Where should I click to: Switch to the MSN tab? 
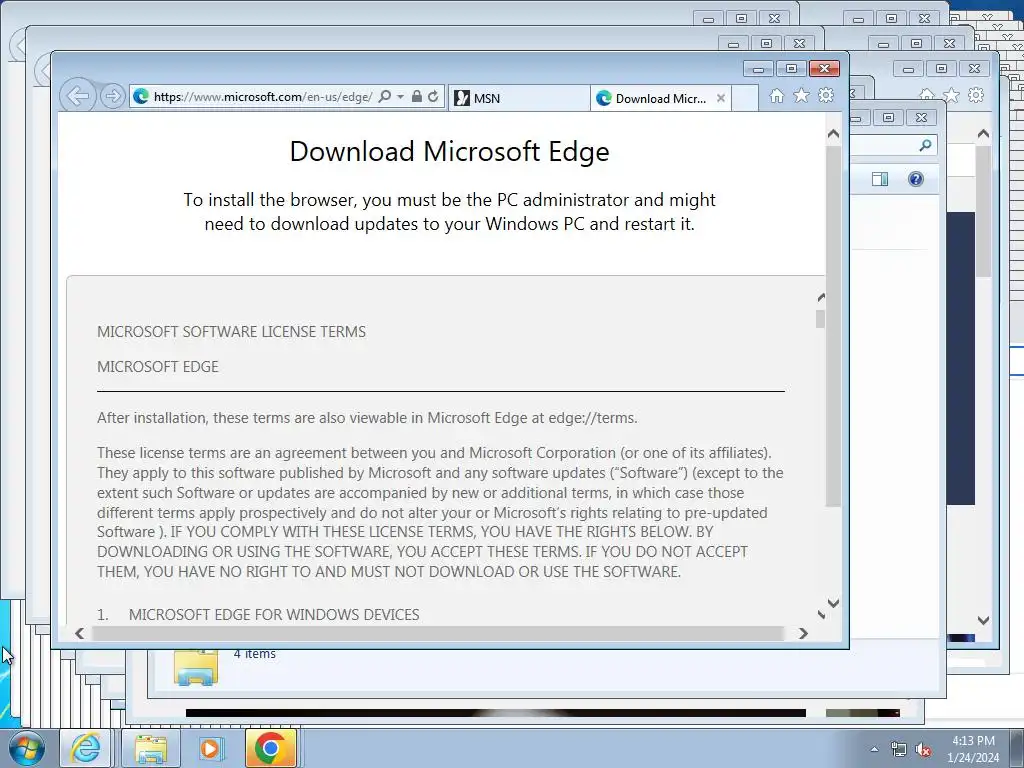[x=519, y=98]
